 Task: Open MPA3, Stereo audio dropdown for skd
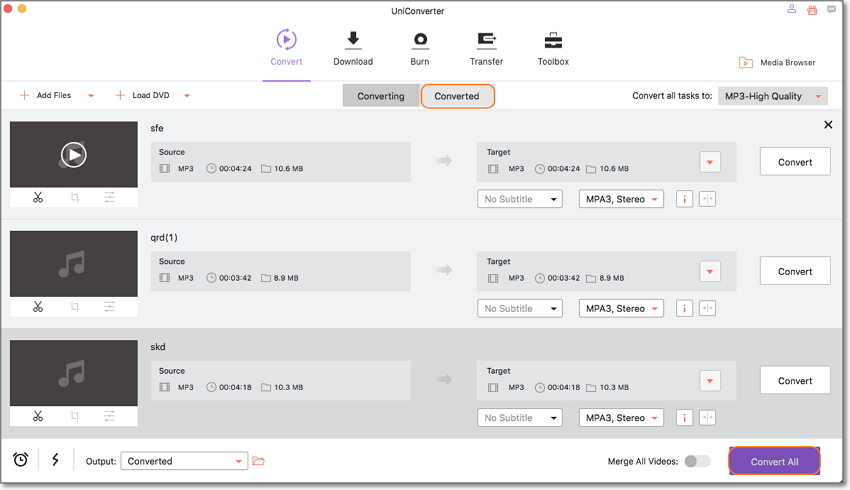[x=621, y=418]
